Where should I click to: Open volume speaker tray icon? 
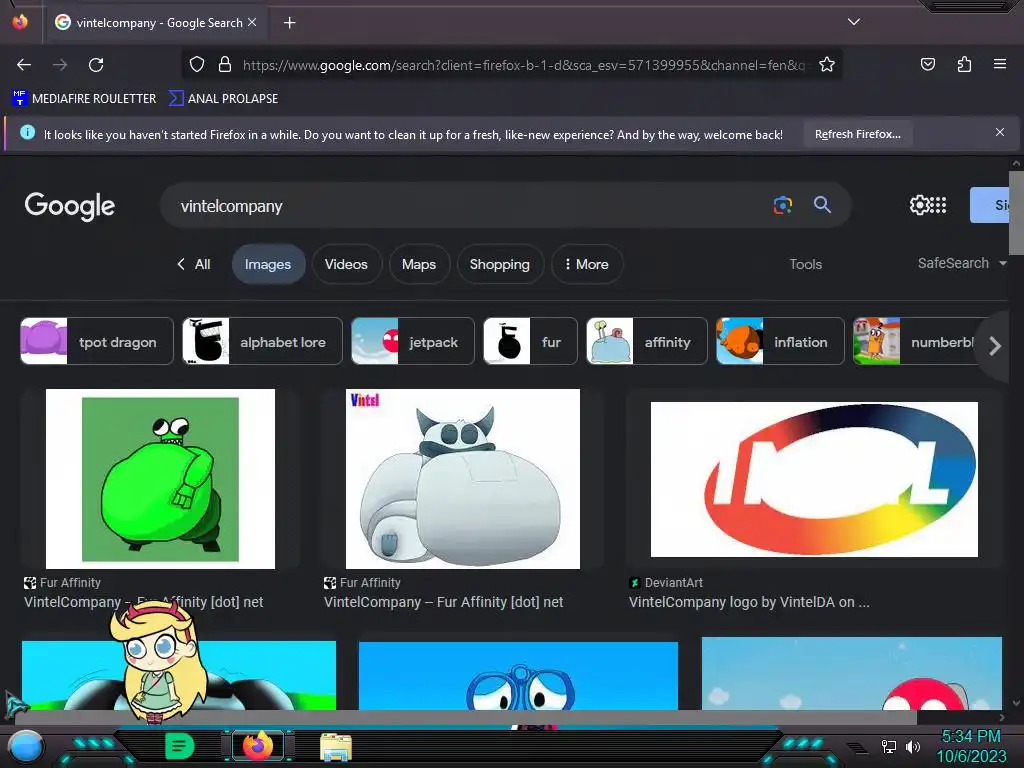912,746
